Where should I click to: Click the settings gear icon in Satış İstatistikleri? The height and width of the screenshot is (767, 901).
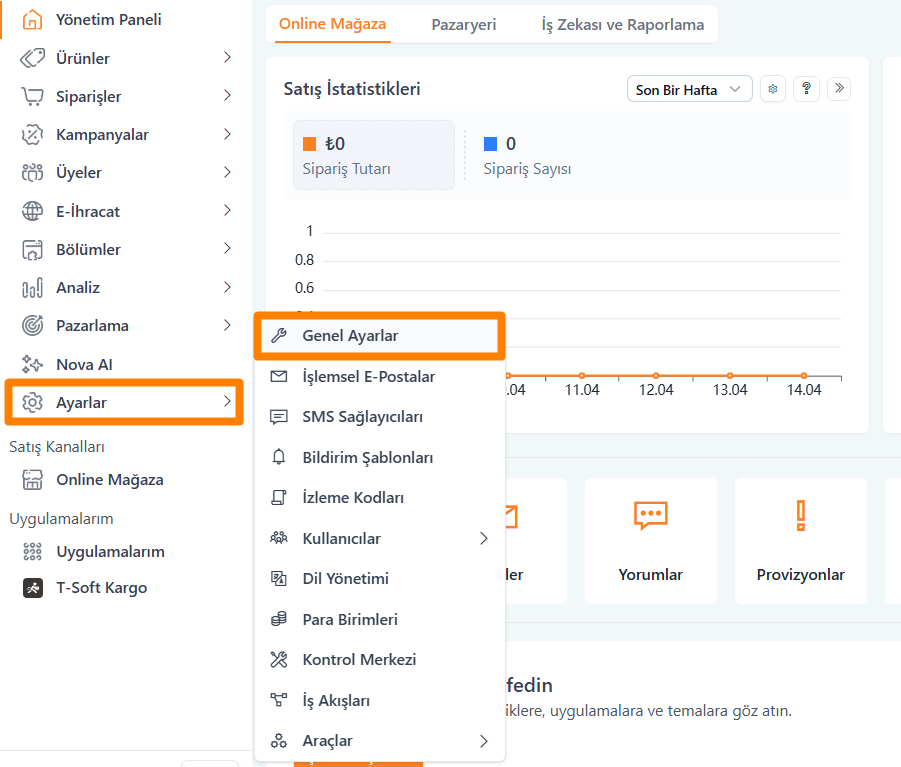772,89
